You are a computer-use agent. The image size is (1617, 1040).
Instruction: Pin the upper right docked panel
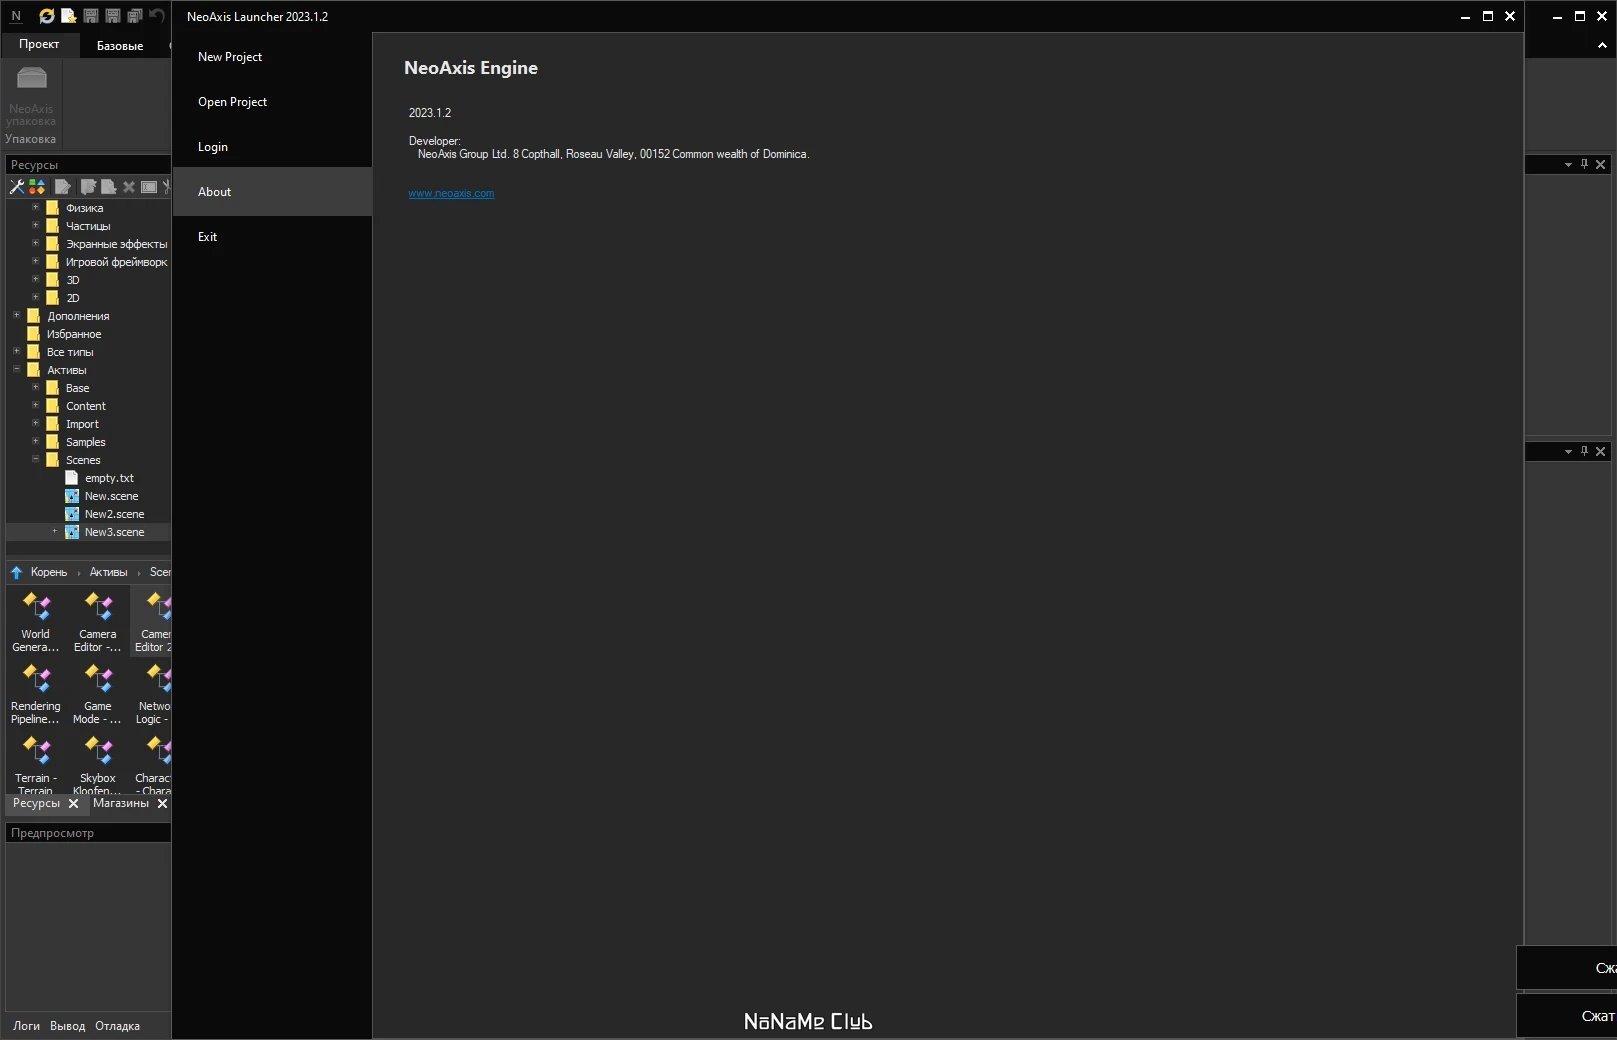1584,164
